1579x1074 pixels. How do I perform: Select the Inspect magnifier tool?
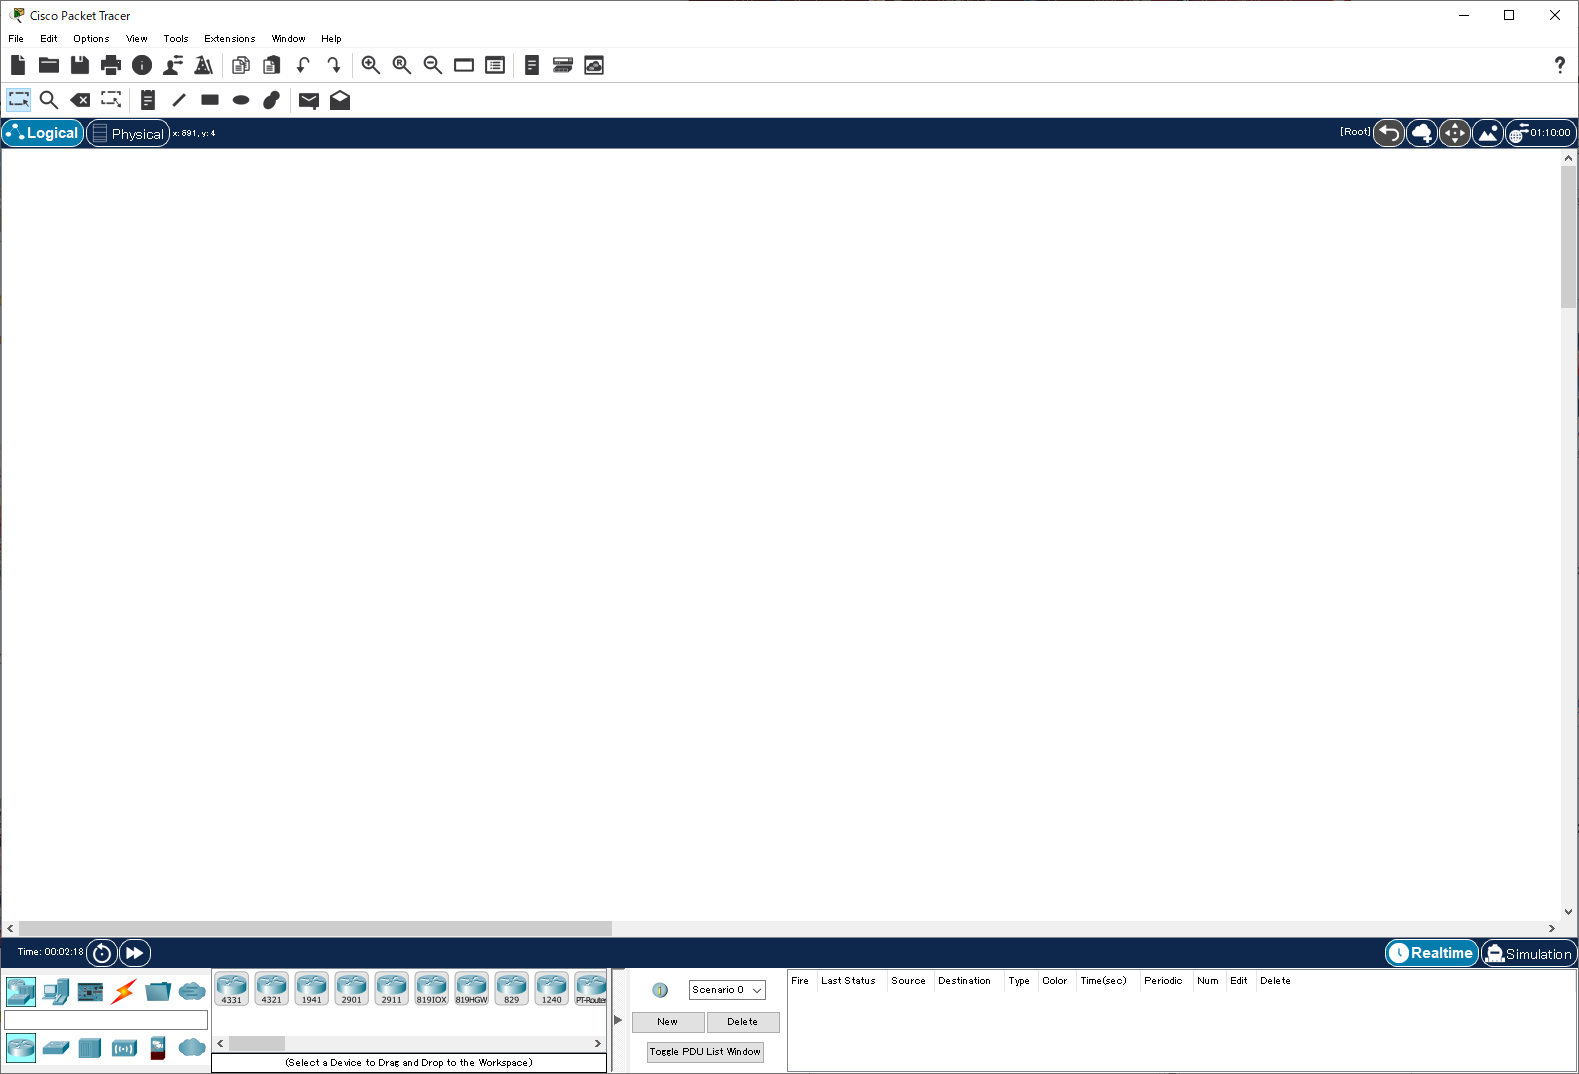pyautogui.click(x=48, y=100)
